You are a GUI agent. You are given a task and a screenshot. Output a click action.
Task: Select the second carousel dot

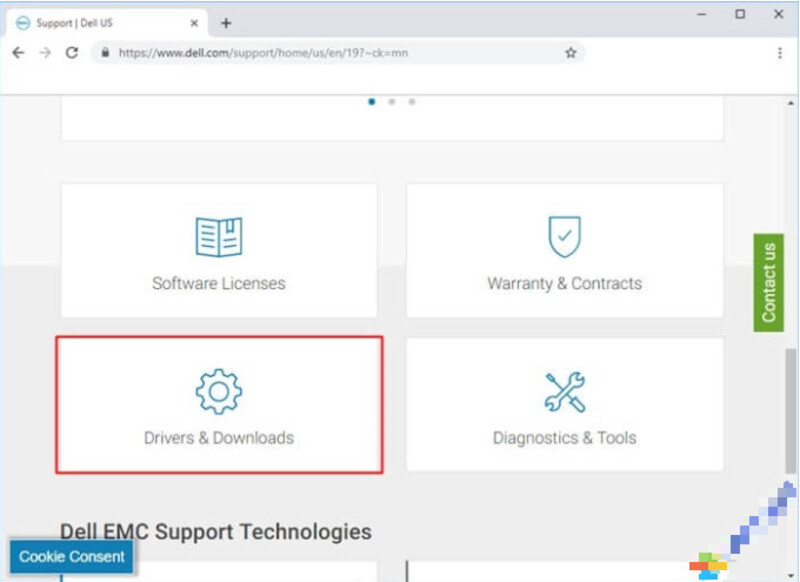tap(392, 102)
